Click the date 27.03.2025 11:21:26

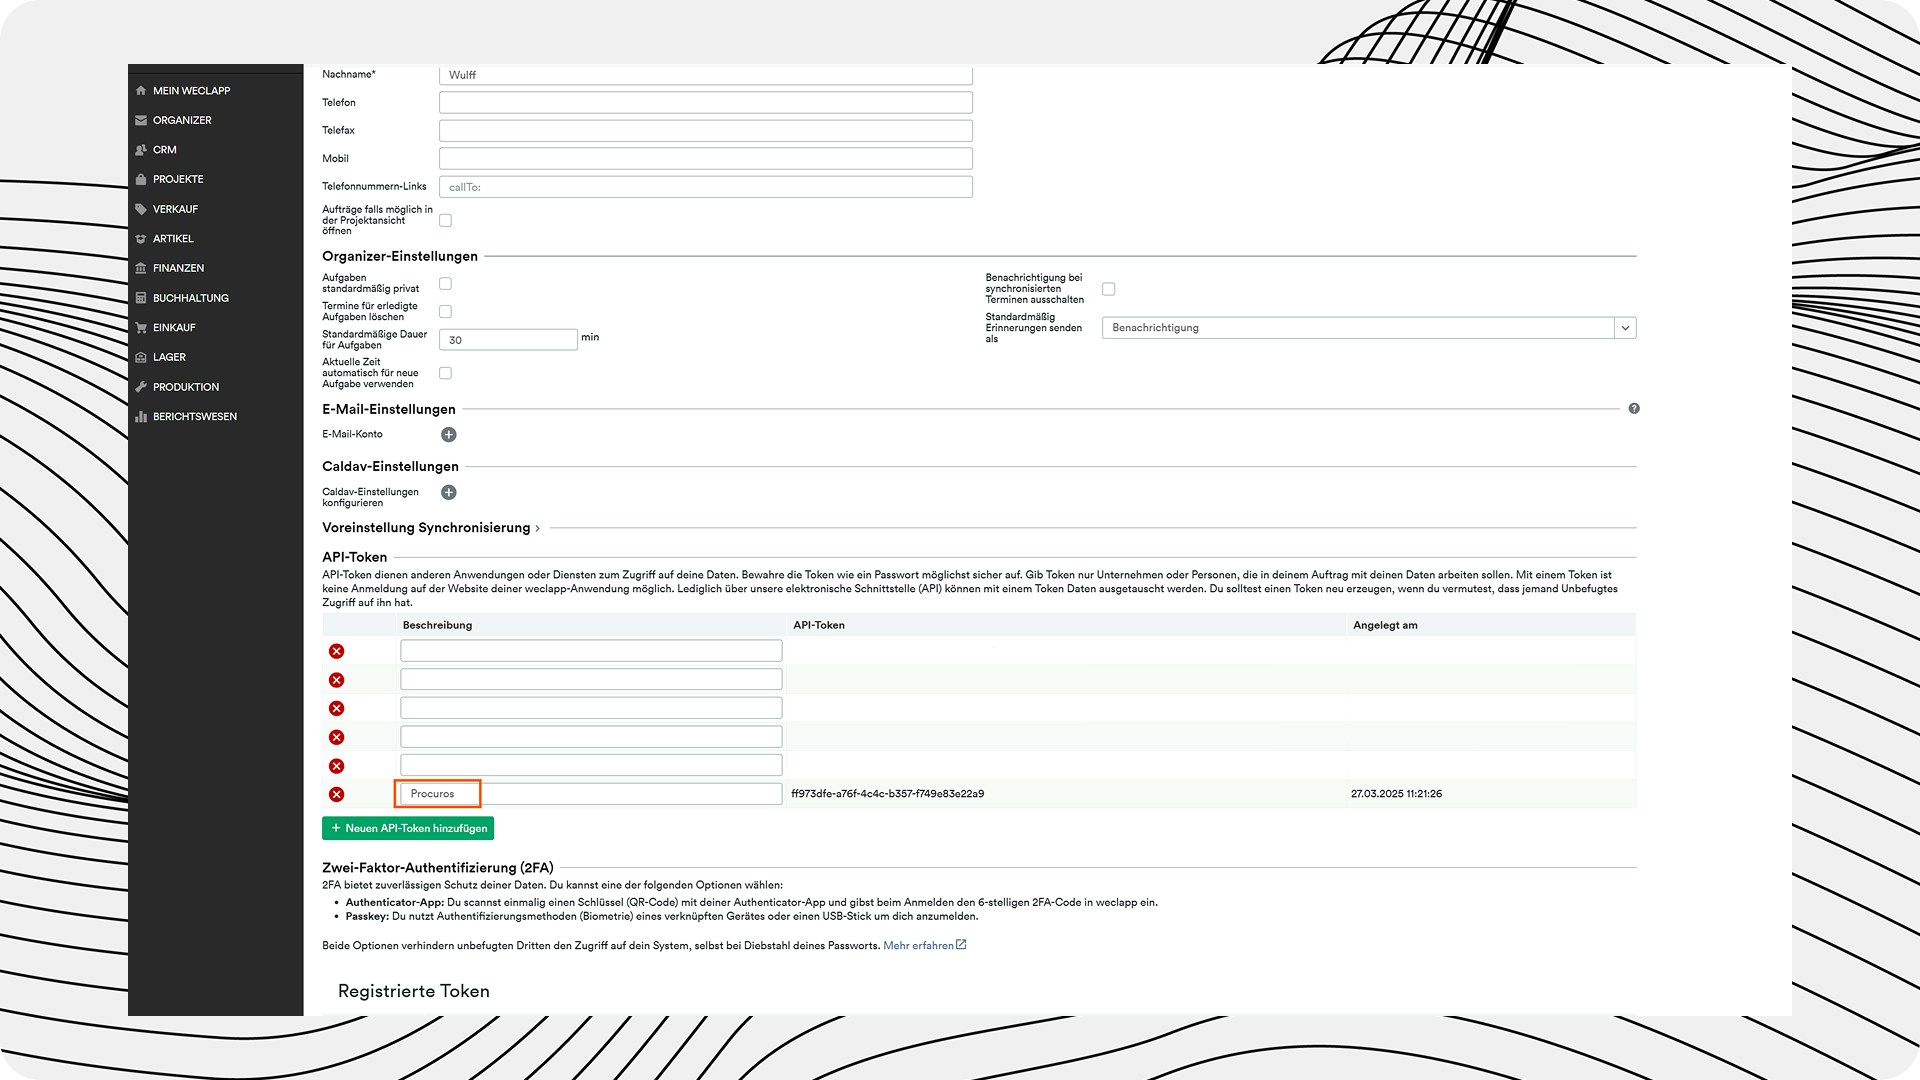(1396, 794)
